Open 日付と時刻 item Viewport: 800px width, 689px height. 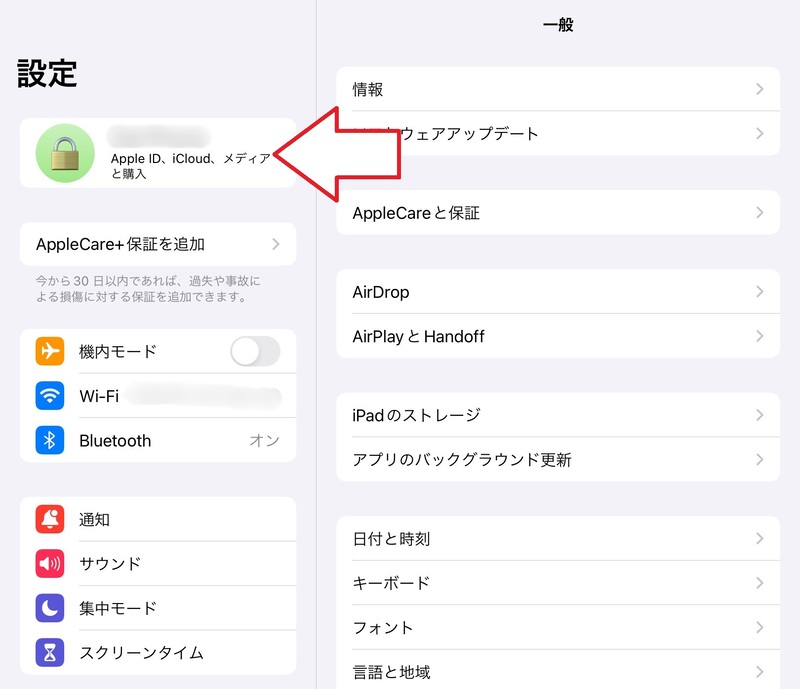tap(558, 538)
